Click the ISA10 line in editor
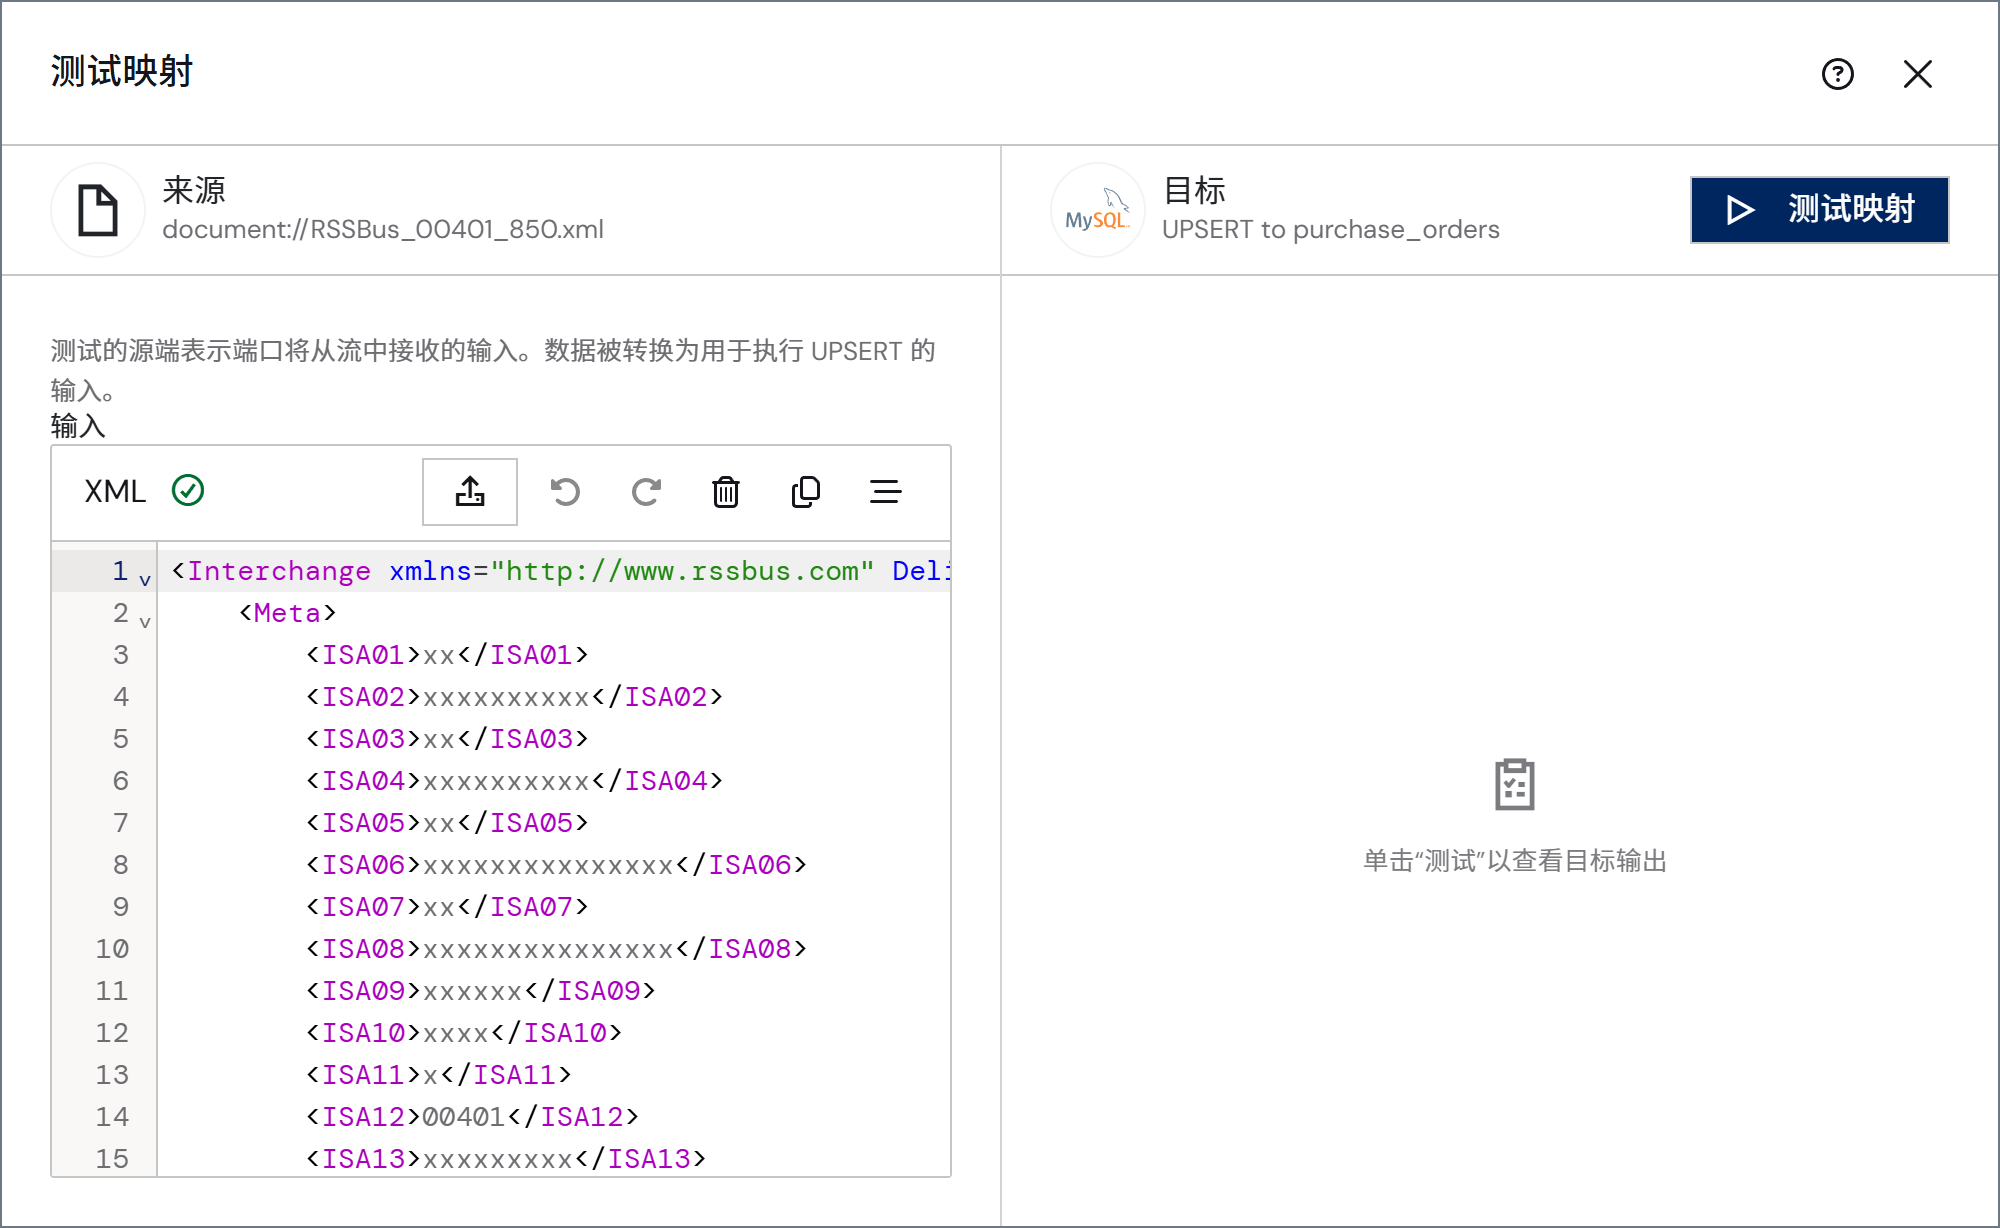 [x=464, y=1033]
